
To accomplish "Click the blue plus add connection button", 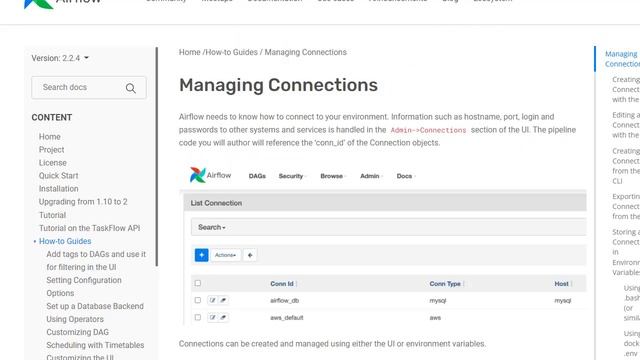I will click(x=202, y=255).
